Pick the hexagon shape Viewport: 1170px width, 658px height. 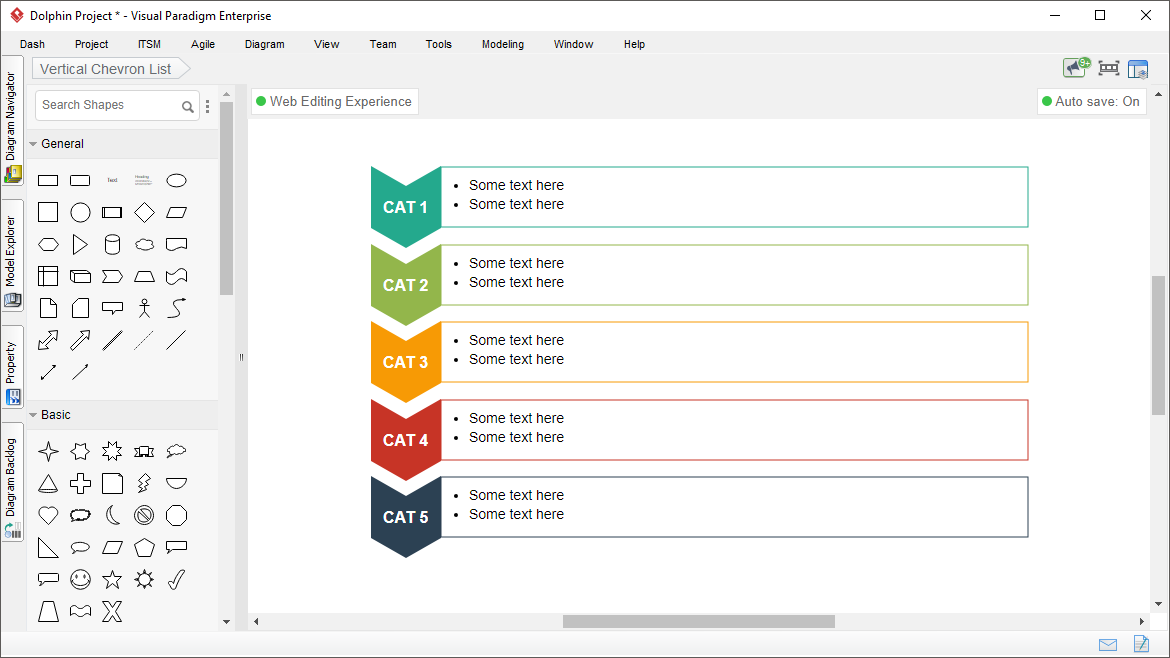(48, 245)
